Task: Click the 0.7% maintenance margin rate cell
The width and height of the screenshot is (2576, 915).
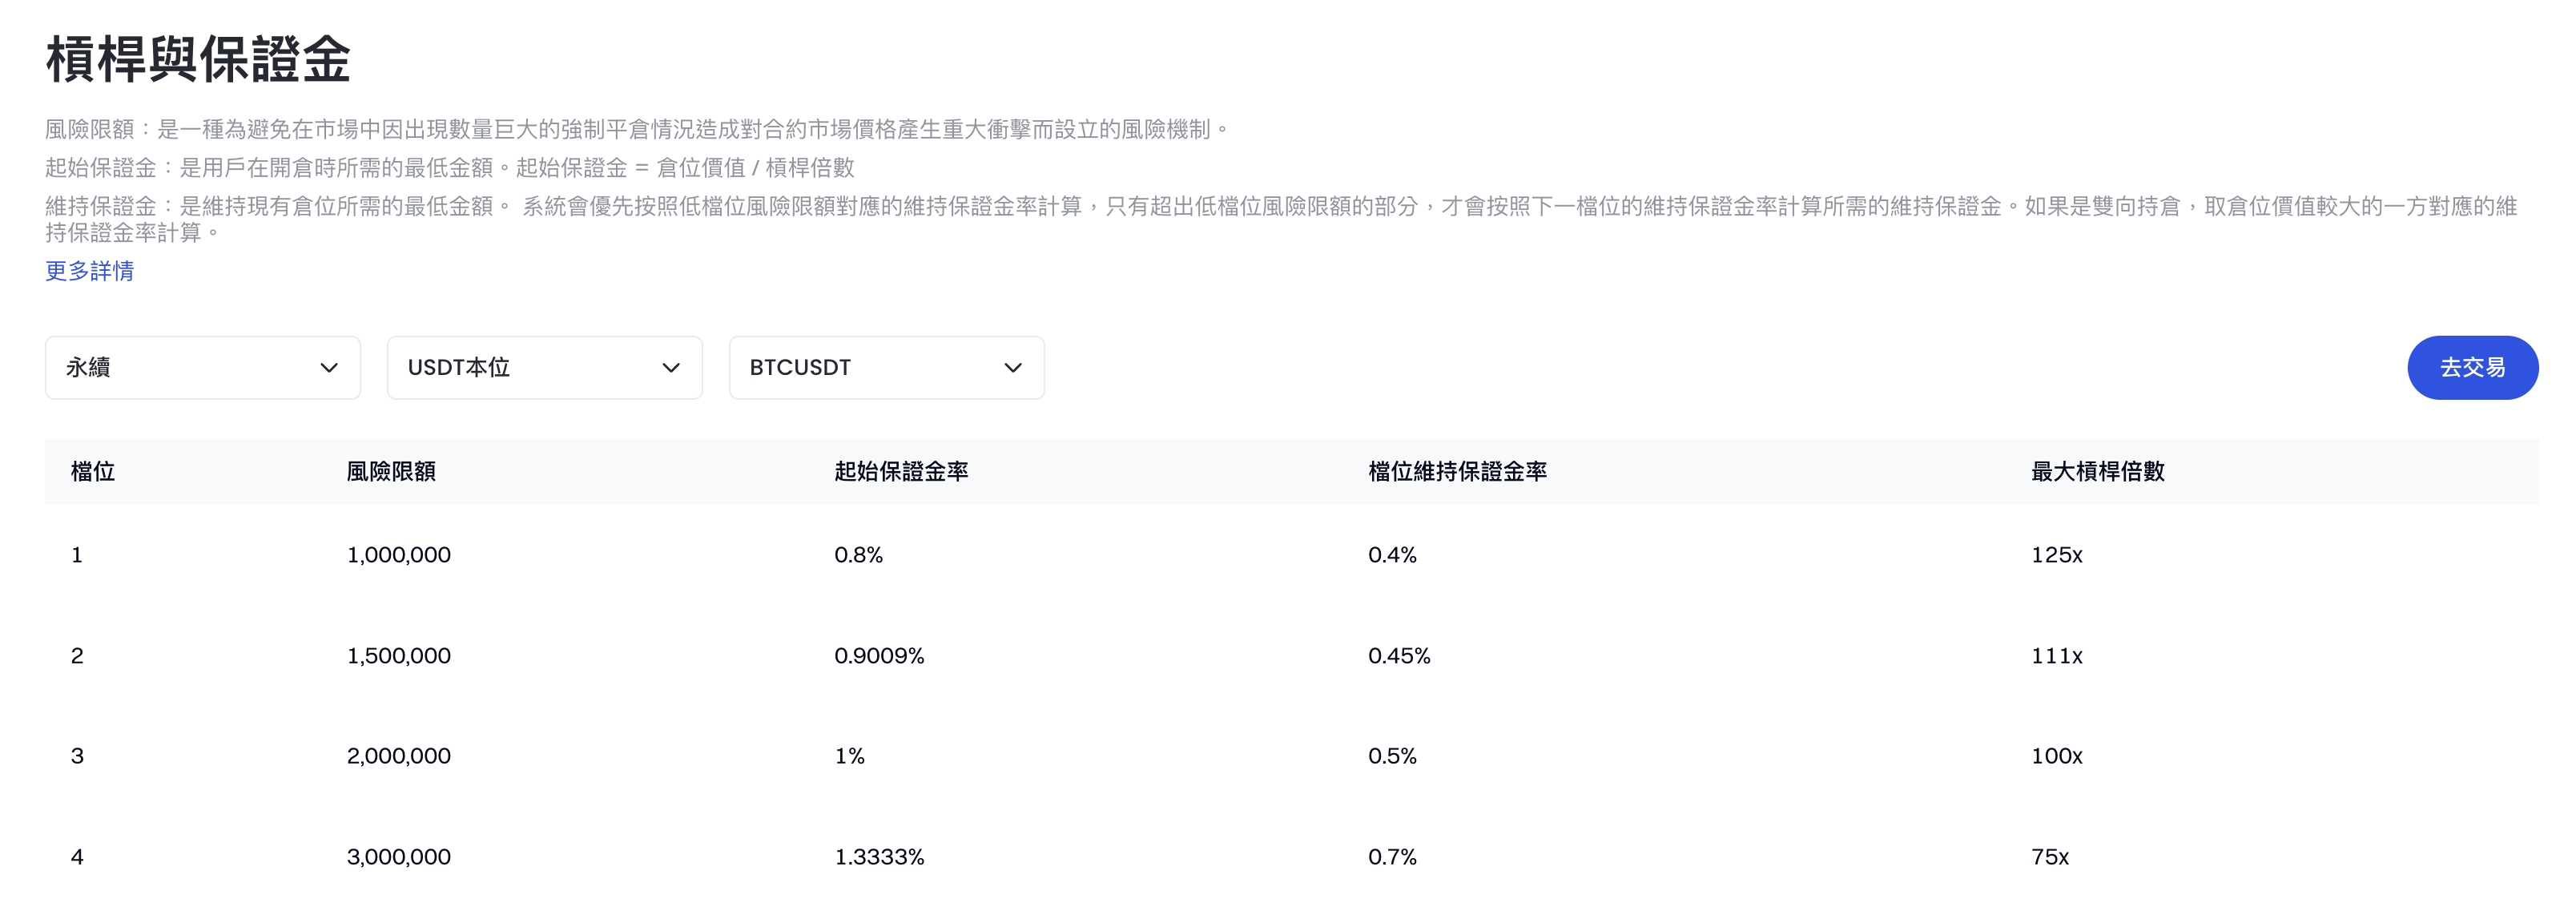Action: (x=1392, y=857)
